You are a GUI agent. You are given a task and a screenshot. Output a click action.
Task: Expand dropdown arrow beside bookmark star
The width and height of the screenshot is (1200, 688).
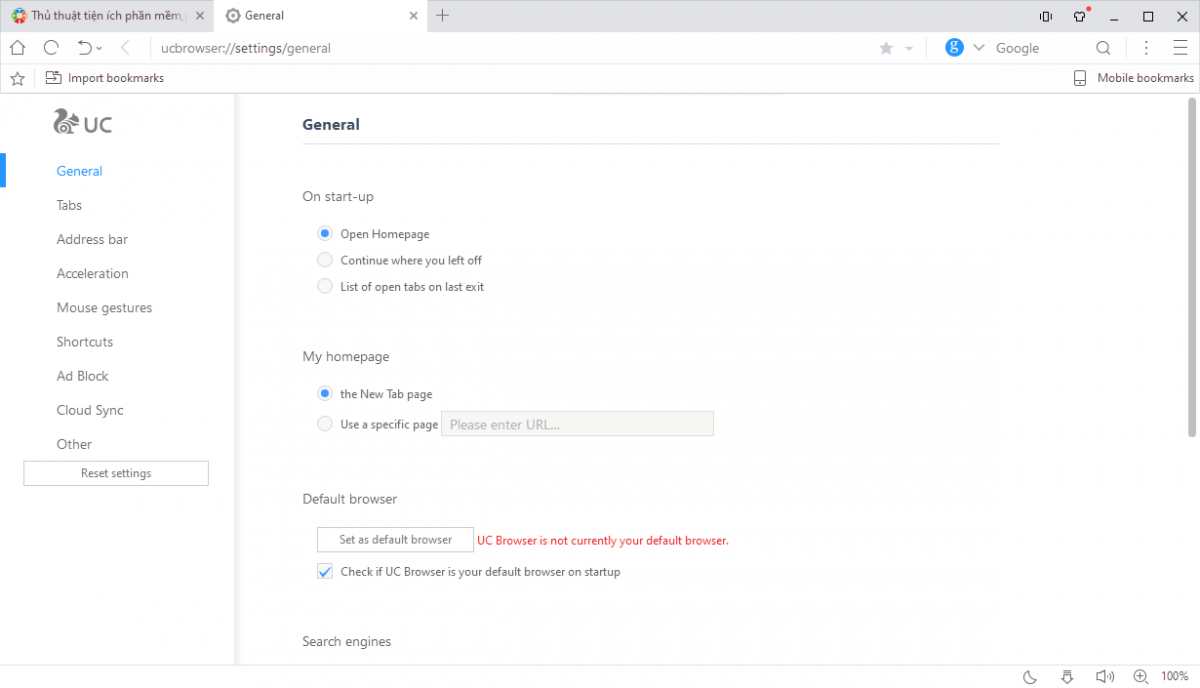coord(909,48)
